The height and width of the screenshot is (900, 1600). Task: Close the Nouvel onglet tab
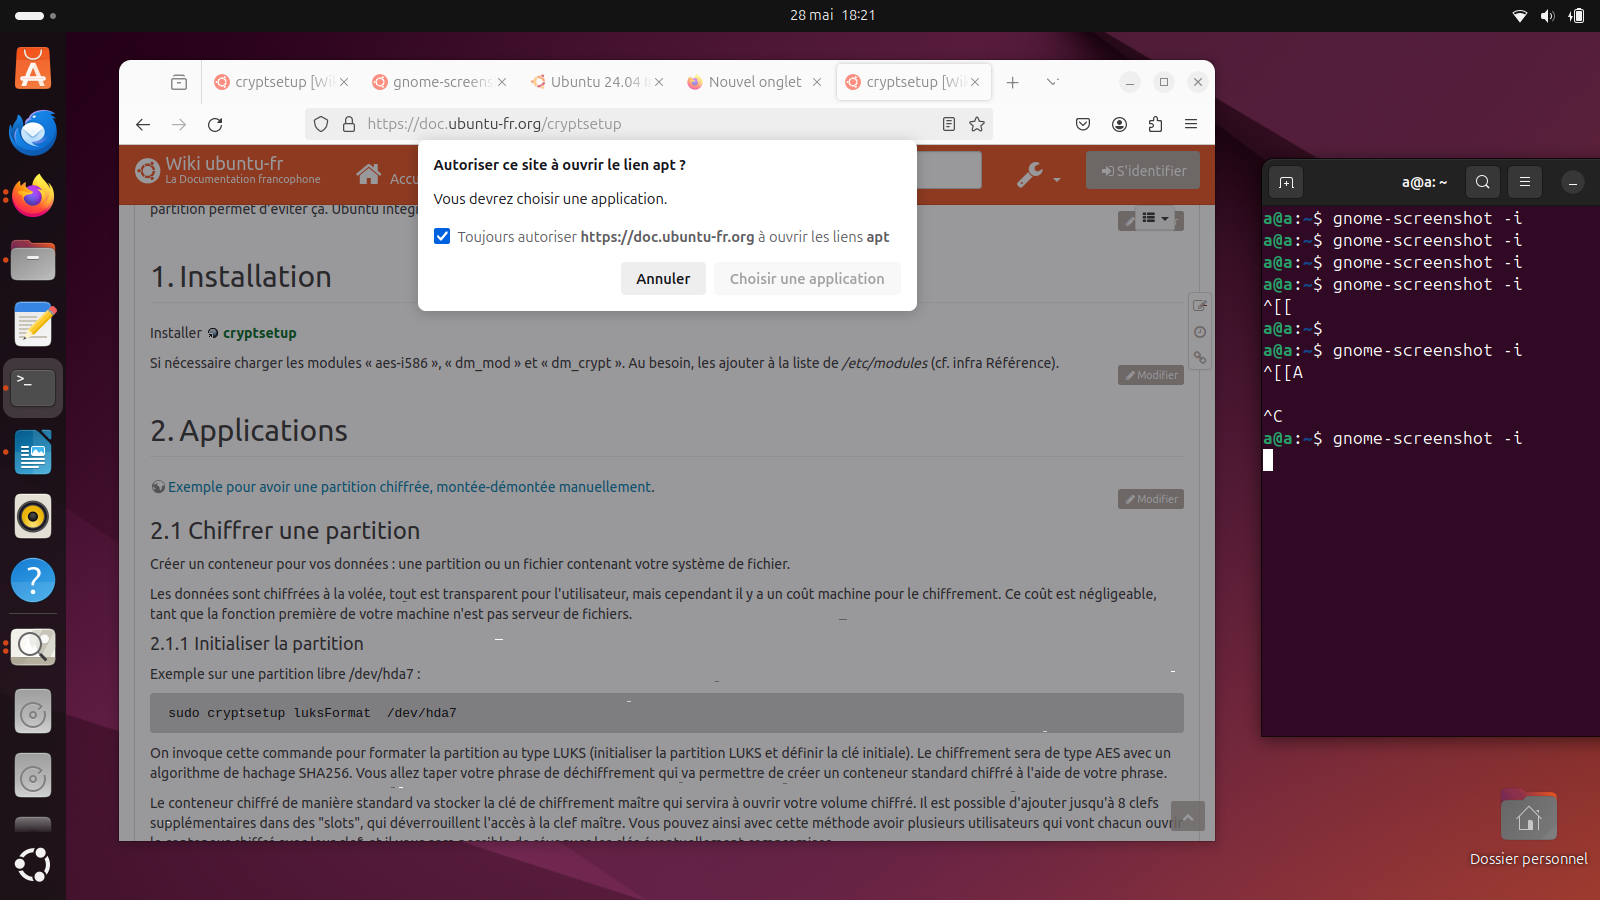point(817,82)
